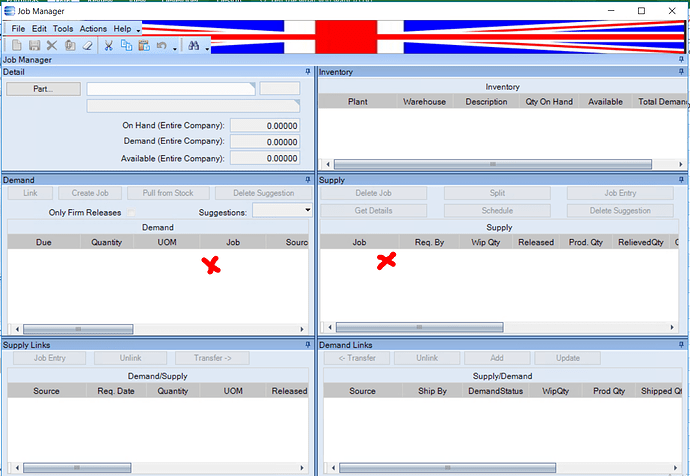Click the Clear eraser toolbar icon
The height and width of the screenshot is (476, 690).
(88, 45)
